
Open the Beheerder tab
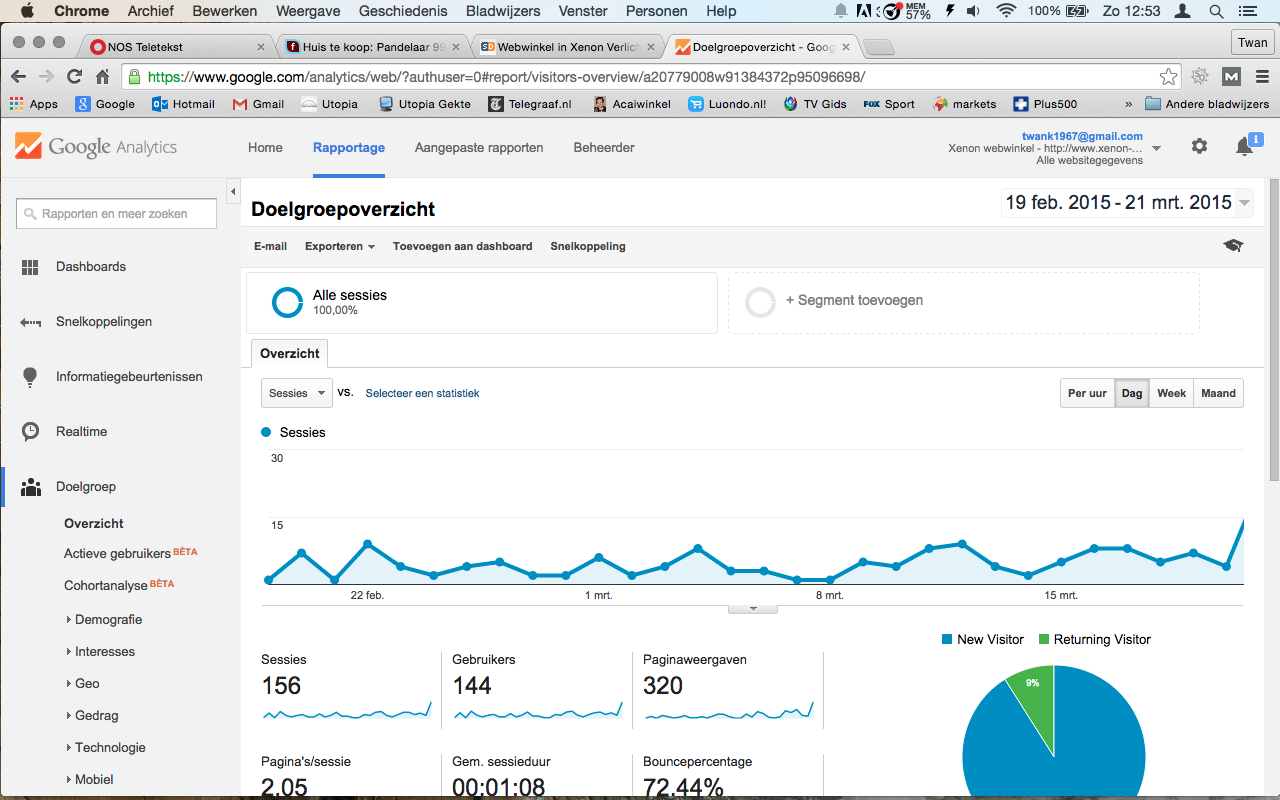(604, 147)
